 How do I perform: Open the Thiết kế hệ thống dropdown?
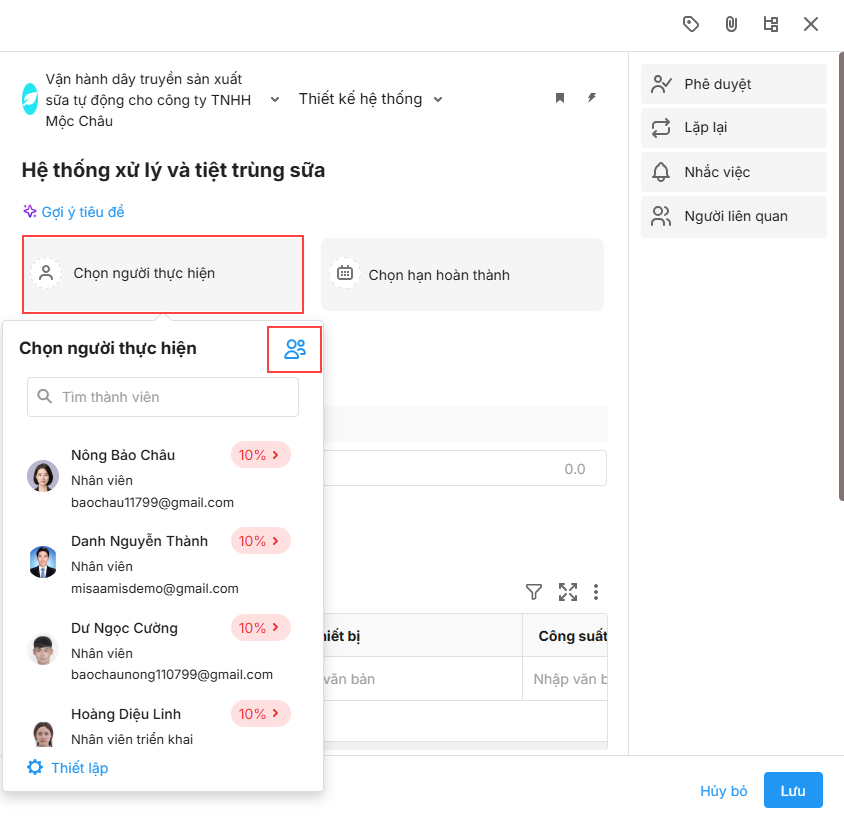pos(371,99)
